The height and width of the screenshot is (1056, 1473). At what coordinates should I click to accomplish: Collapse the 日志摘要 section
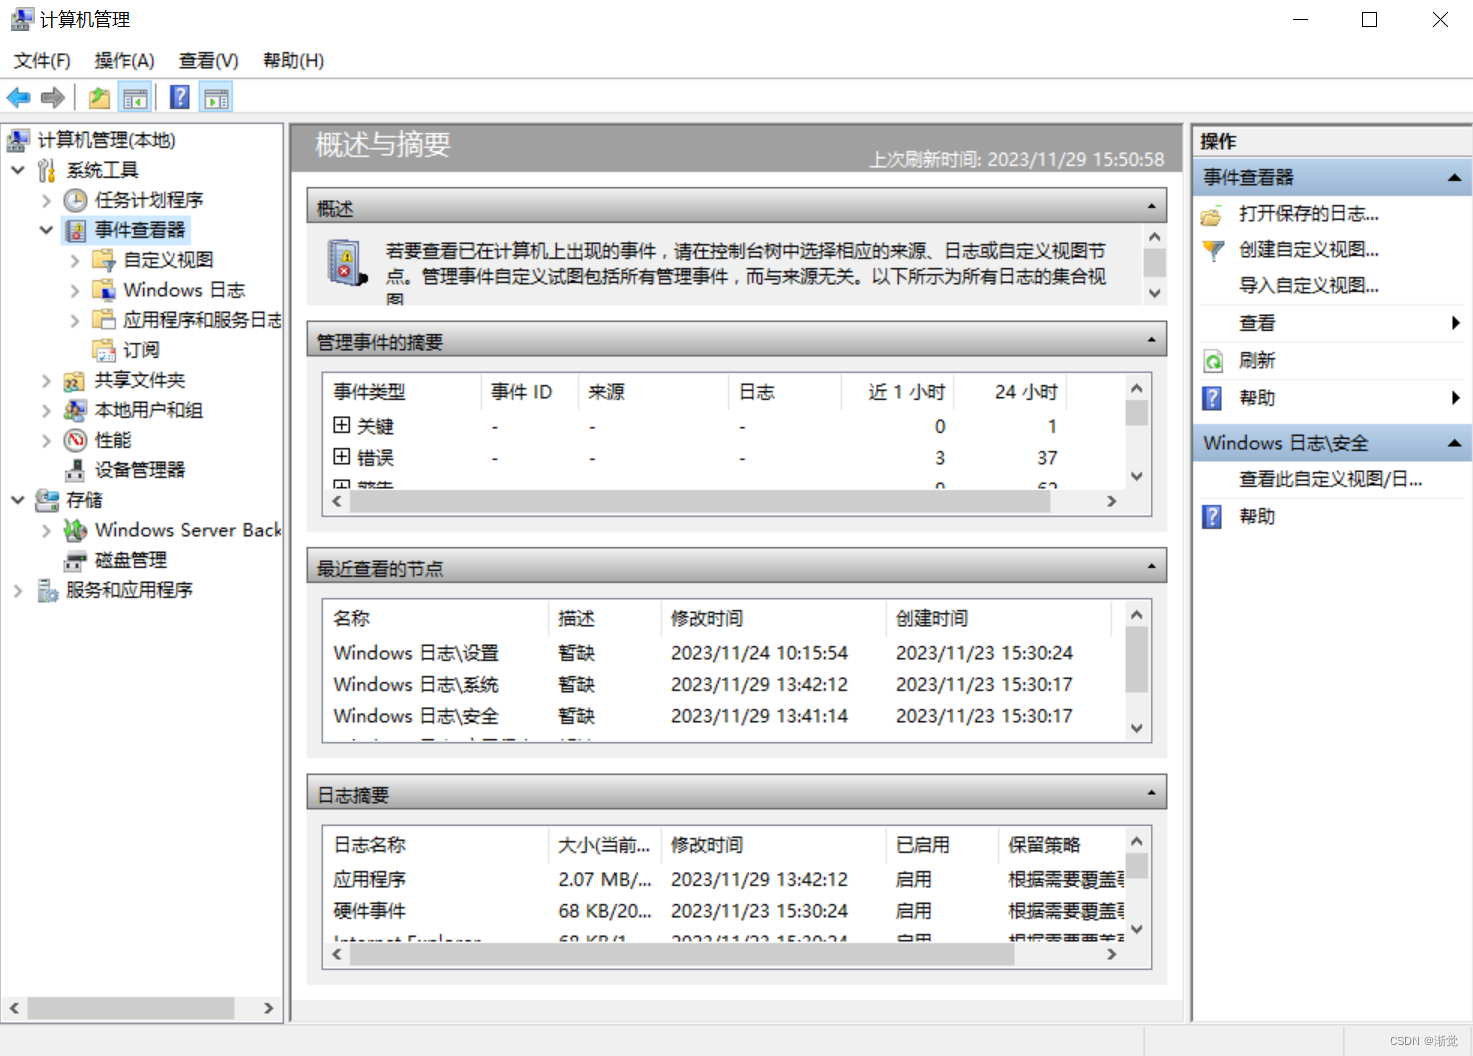(1152, 793)
